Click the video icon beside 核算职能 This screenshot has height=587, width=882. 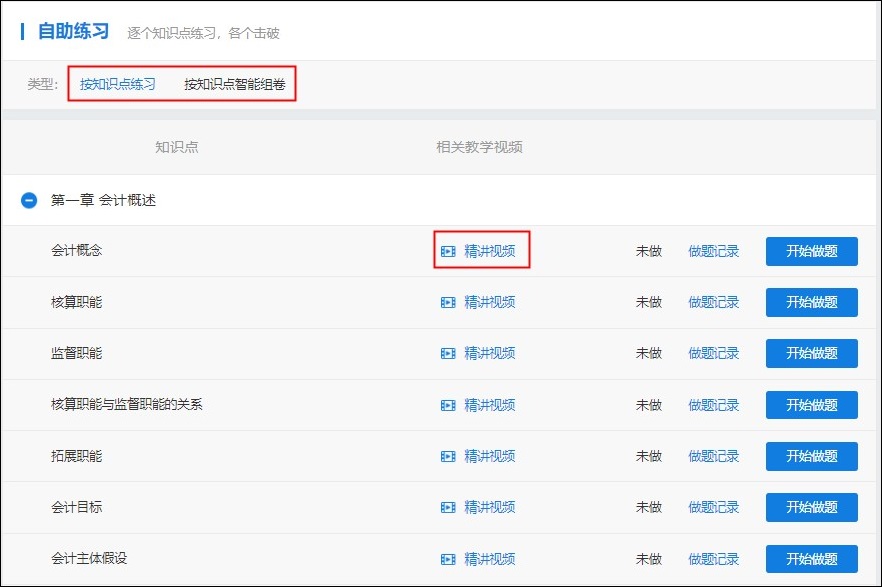(450, 302)
